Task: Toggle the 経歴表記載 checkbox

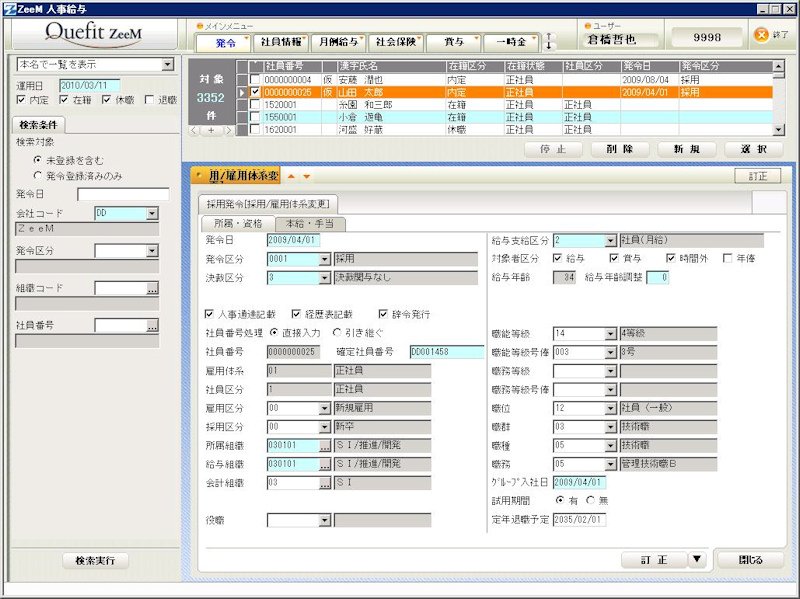Action: (296, 314)
